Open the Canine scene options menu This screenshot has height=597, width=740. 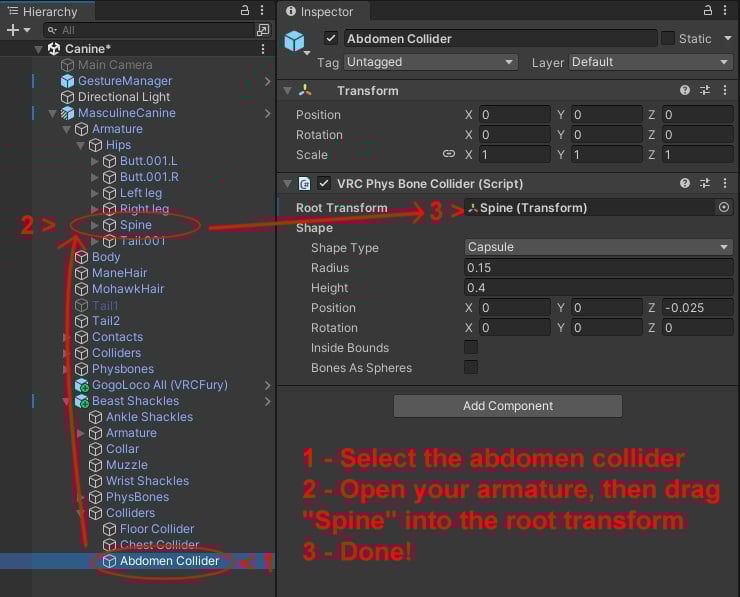click(x=262, y=49)
